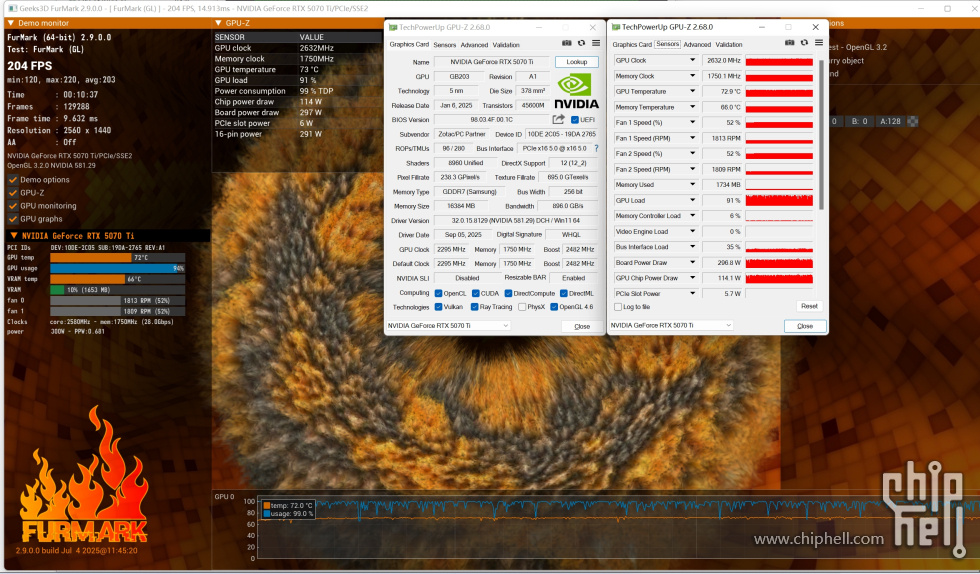Click the Name field NVIDIA GeForce RTX 5070 Ti
This screenshot has width=980, height=574.
pos(491,62)
